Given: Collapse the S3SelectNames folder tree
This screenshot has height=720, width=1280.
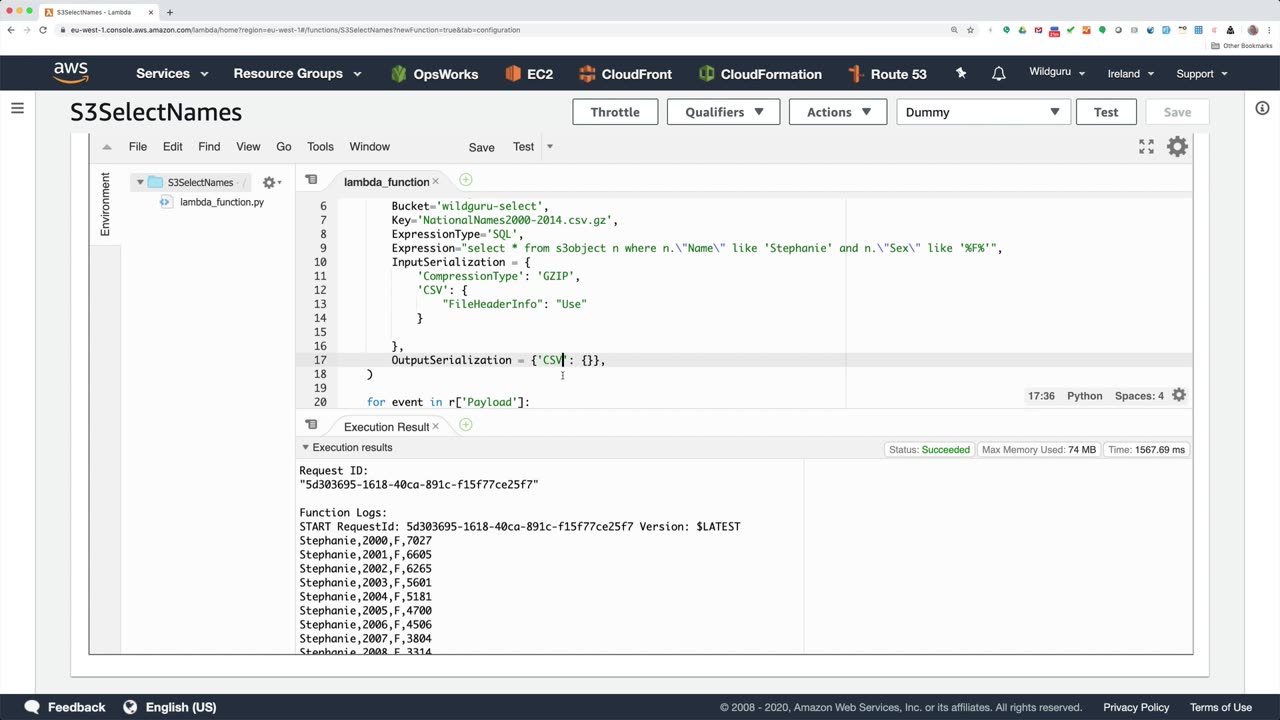Looking at the screenshot, I should [140, 182].
